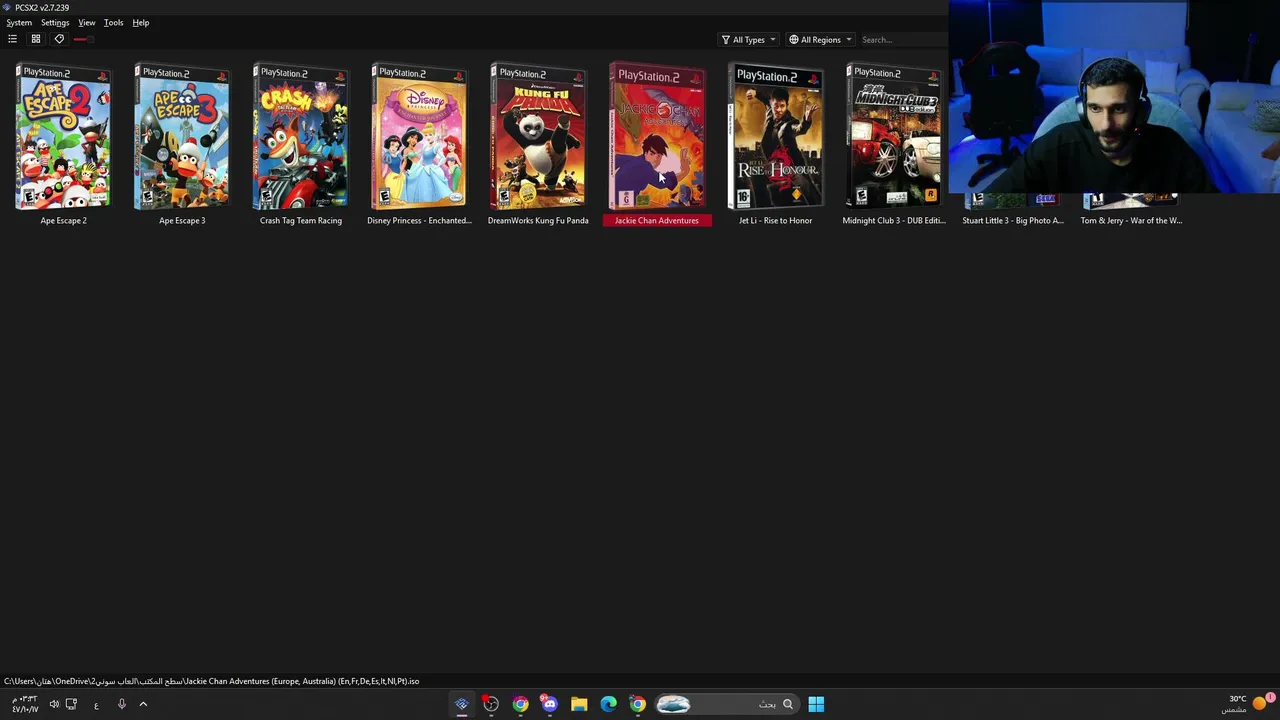
Task: Open the System menu
Action: (x=19, y=22)
